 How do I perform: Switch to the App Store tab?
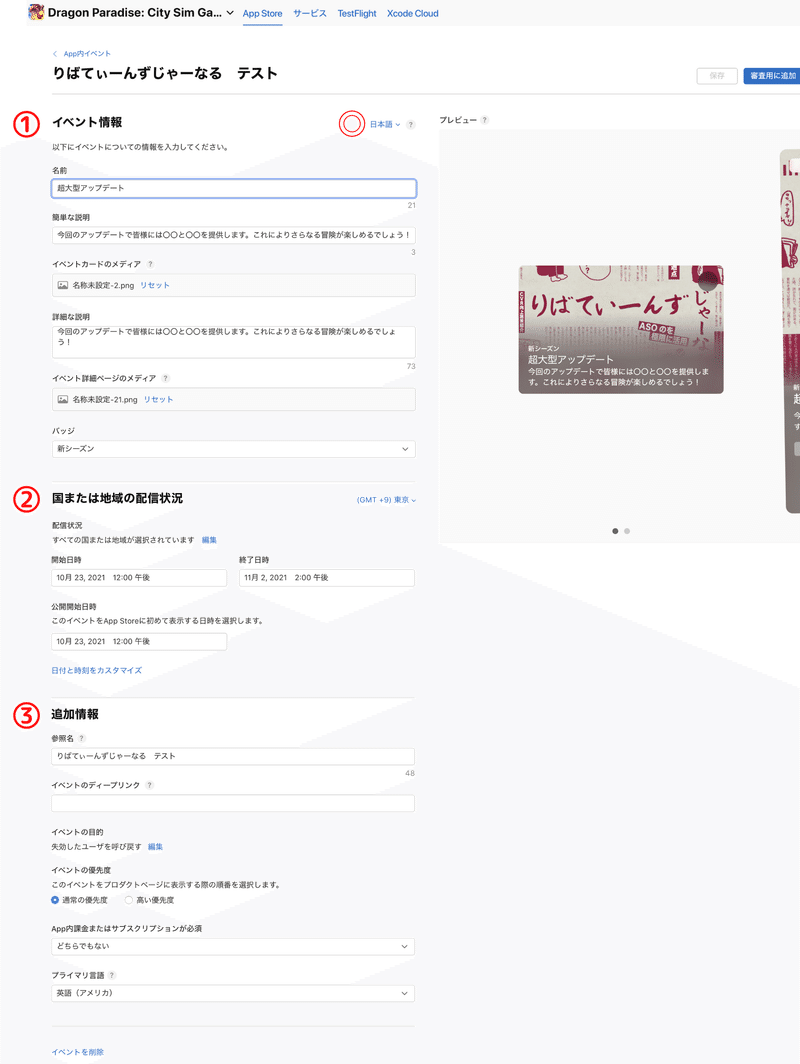click(263, 14)
